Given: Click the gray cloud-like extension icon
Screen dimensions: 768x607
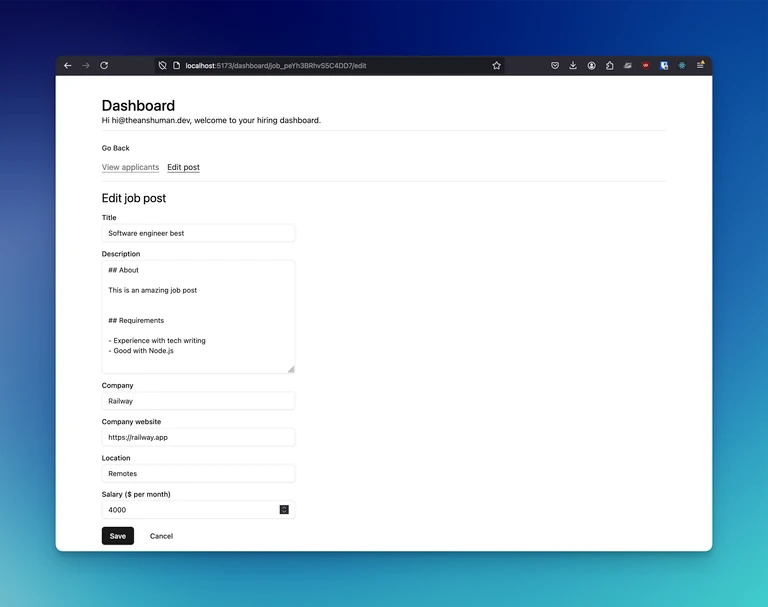Looking at the screenshot, I should coord(627,66).
